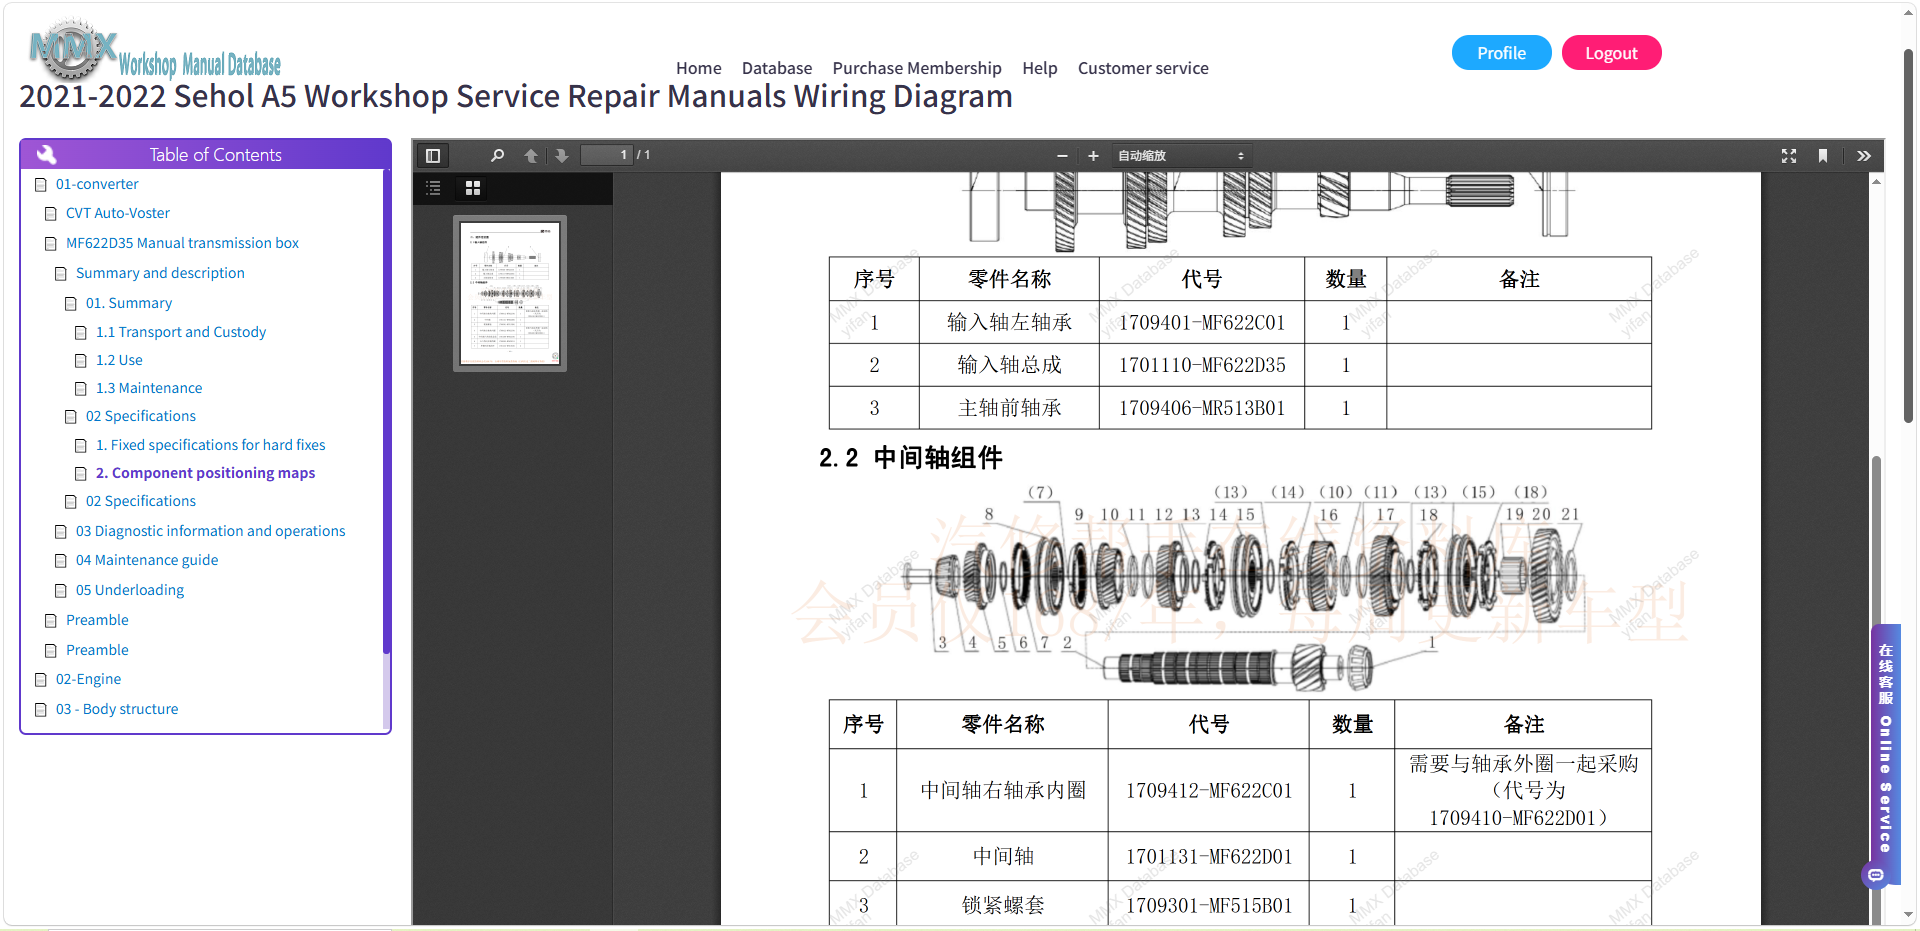Open the Home menu
Viewport: 1920px width, 931px height.
[698, 68]
